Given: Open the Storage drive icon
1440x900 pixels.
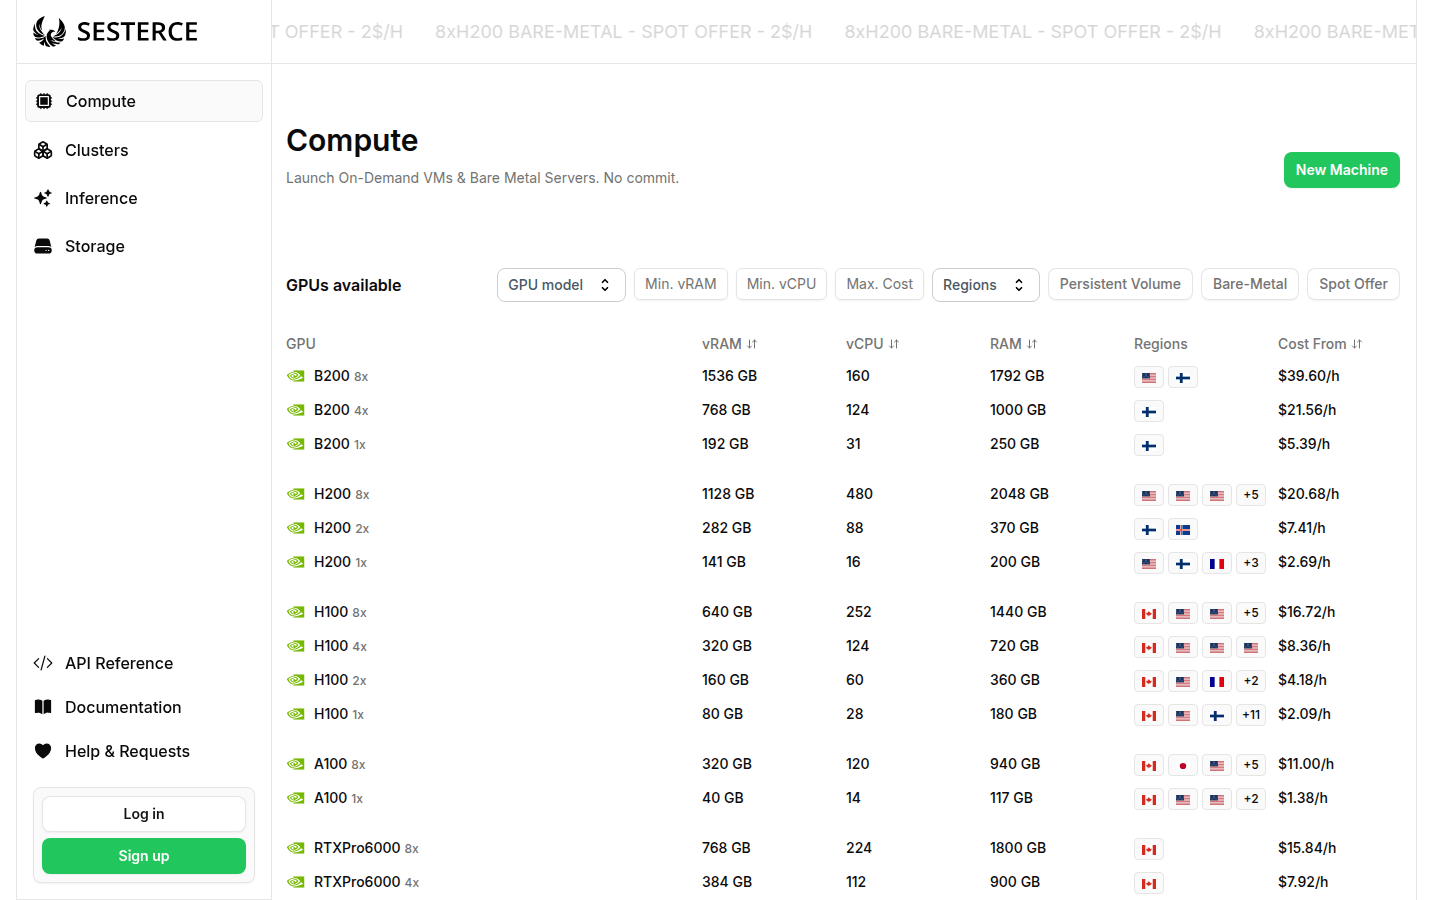Looking at the screenshot, I should click(43, 246).
